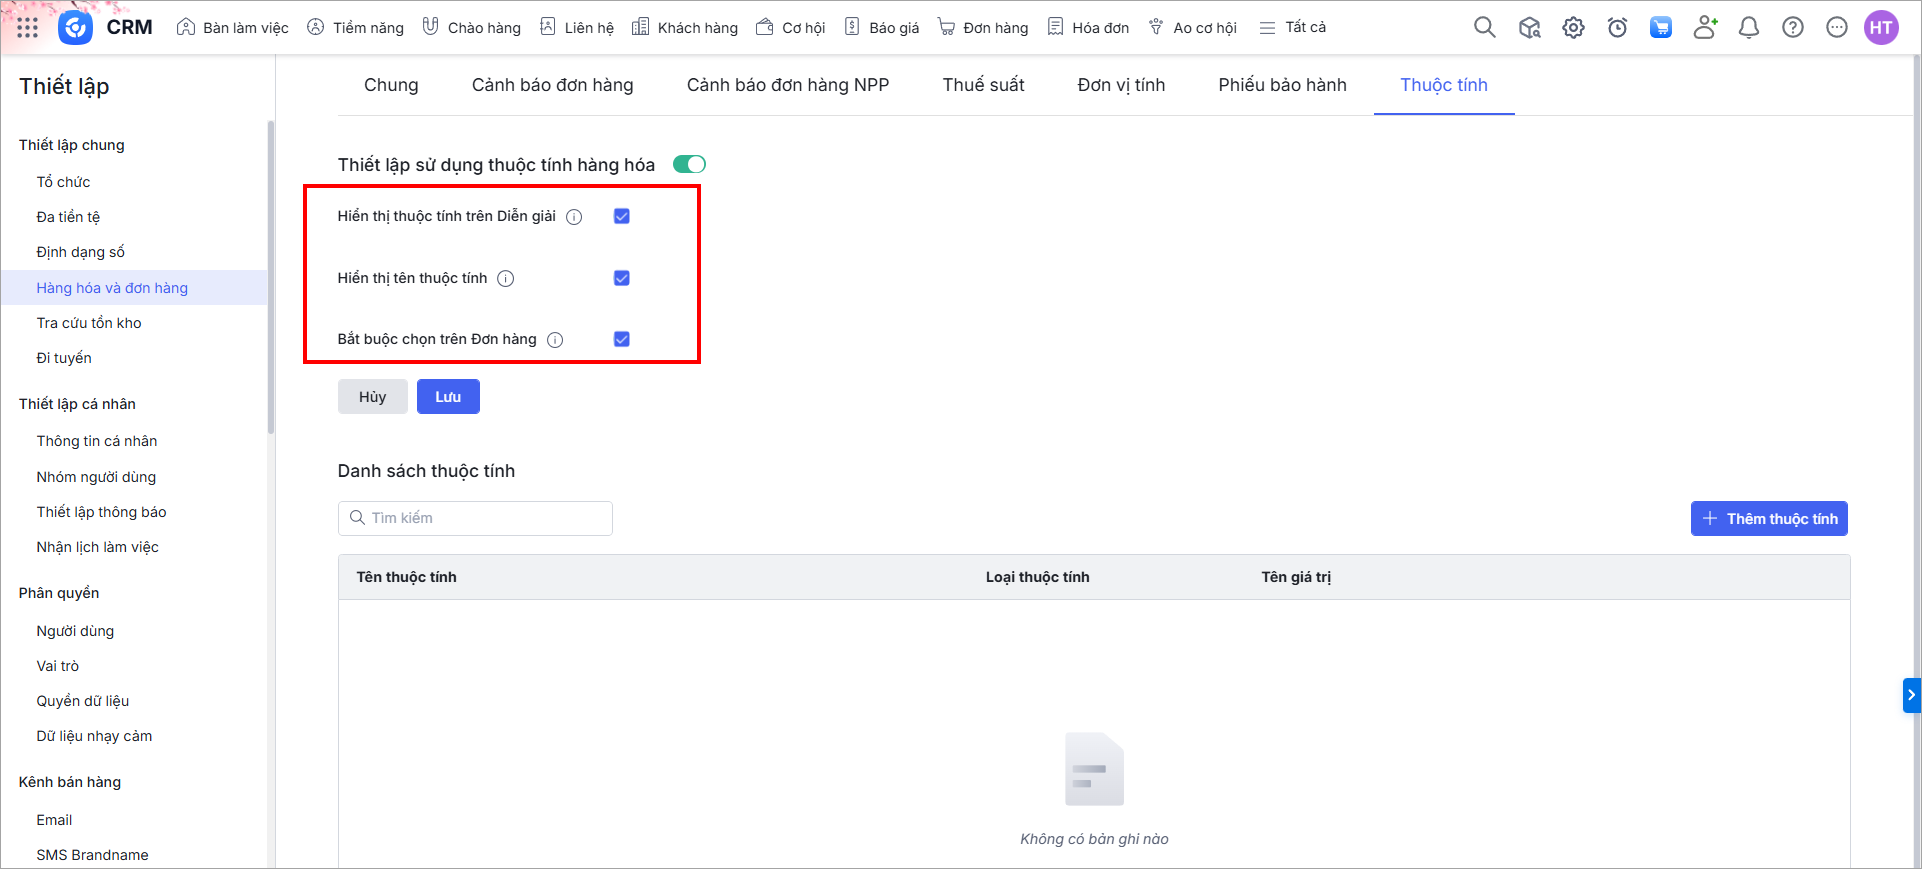1922x869 pixels.
Task: Expand the Tất cả menu
Action: click(1292, 28)
